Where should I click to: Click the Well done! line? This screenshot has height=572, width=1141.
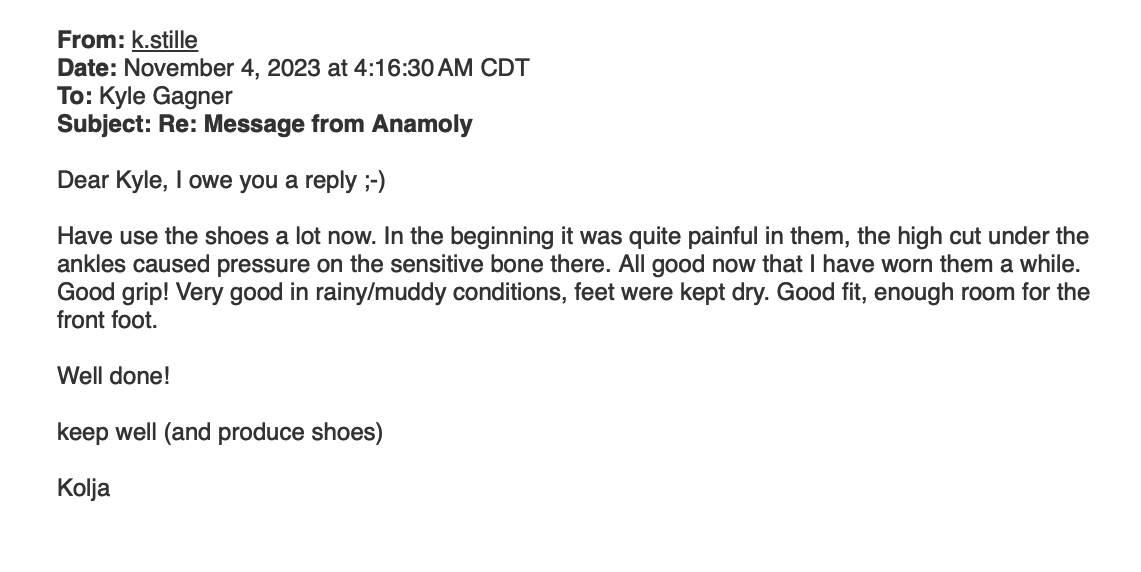pyautogui.click(x=114, y=376)
